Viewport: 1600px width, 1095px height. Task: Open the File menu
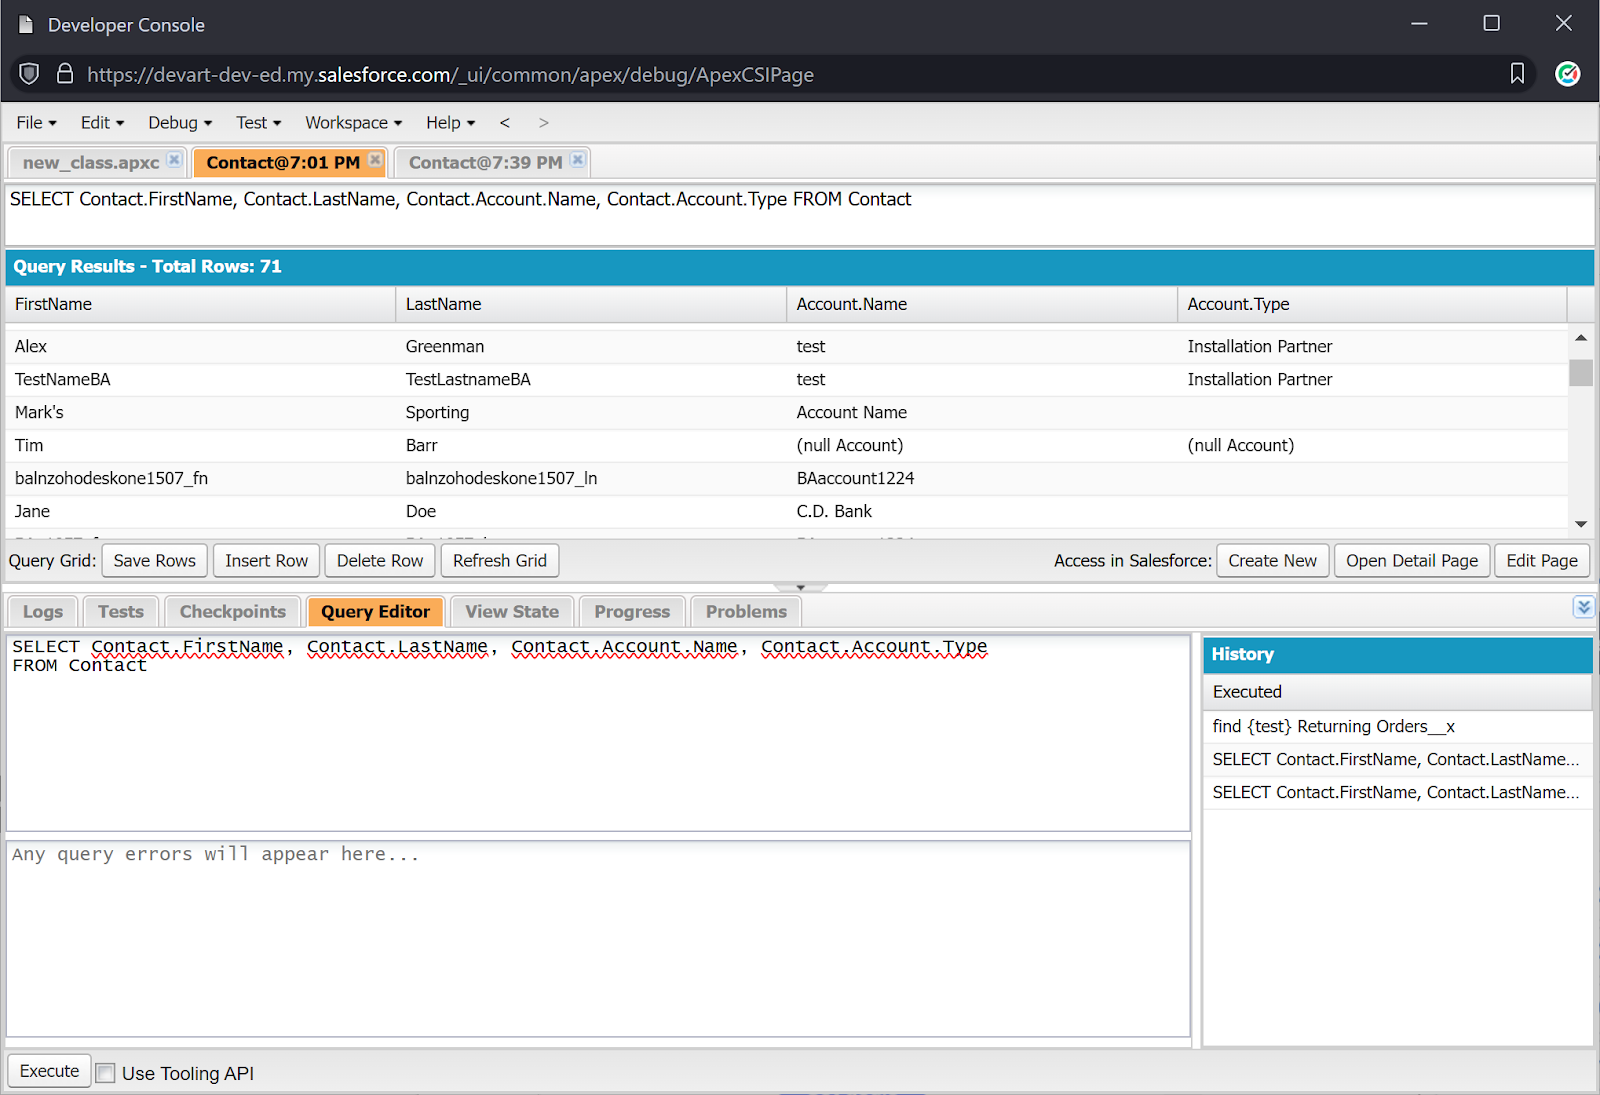[x=30, y=122]
